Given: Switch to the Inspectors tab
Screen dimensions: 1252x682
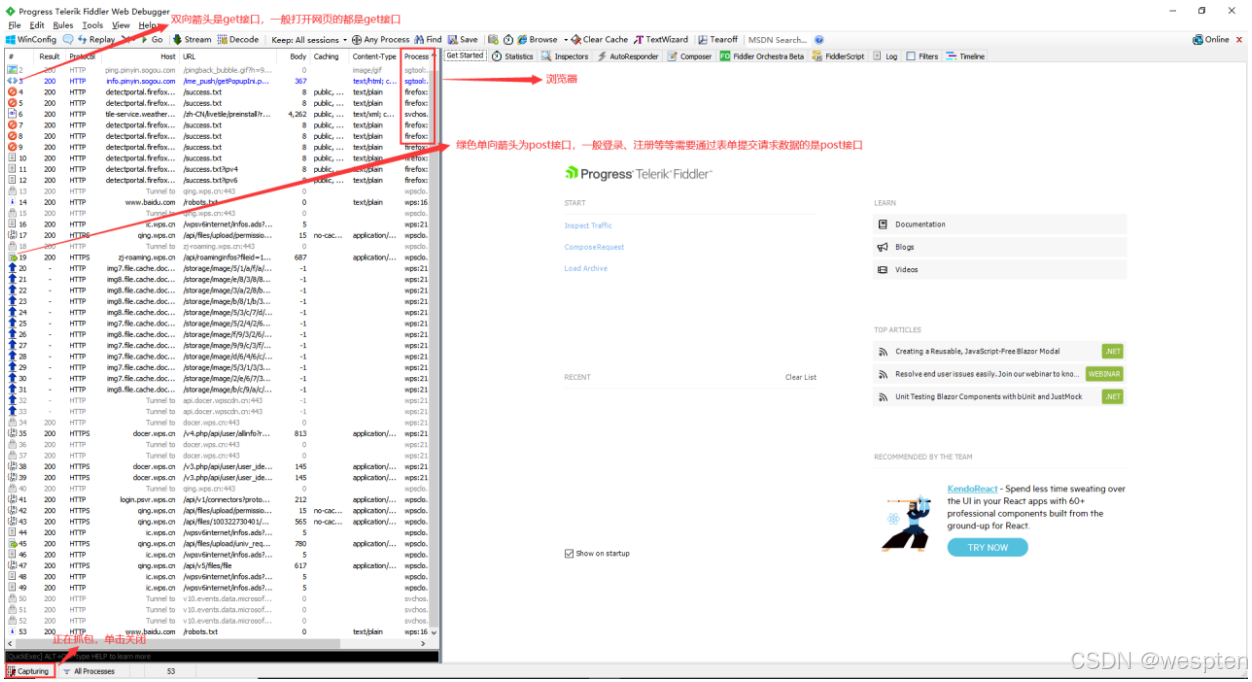Looking at the screenshot, I should tap(565, 56).
